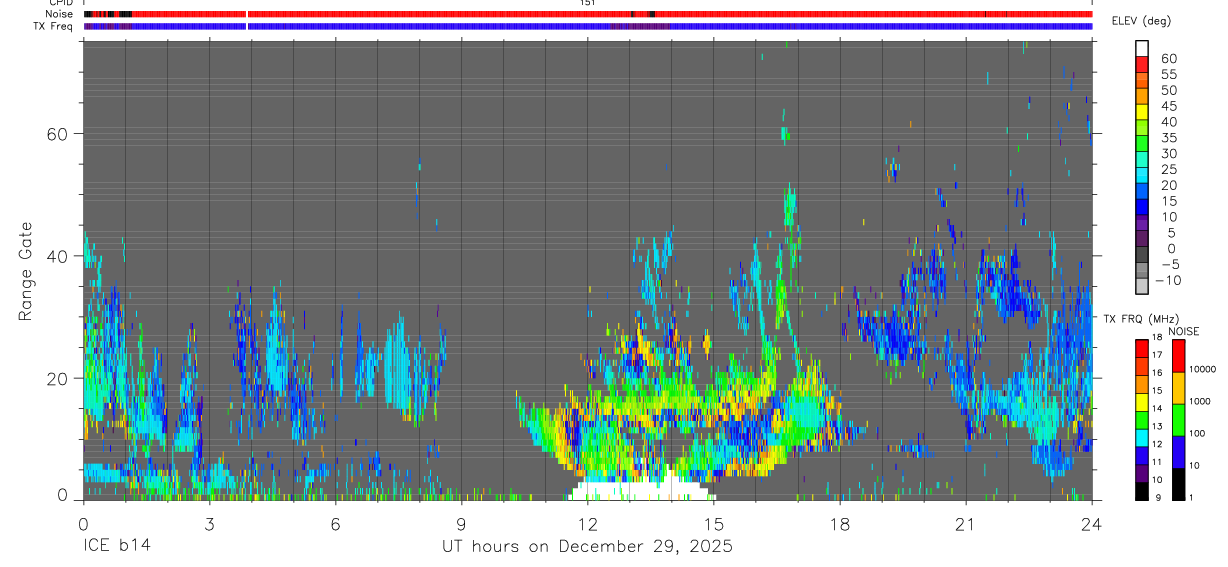Pick the red top swatch of NOISE colorbar
The height and width of the screenshot is (567, 1228).
(1178, 356)
